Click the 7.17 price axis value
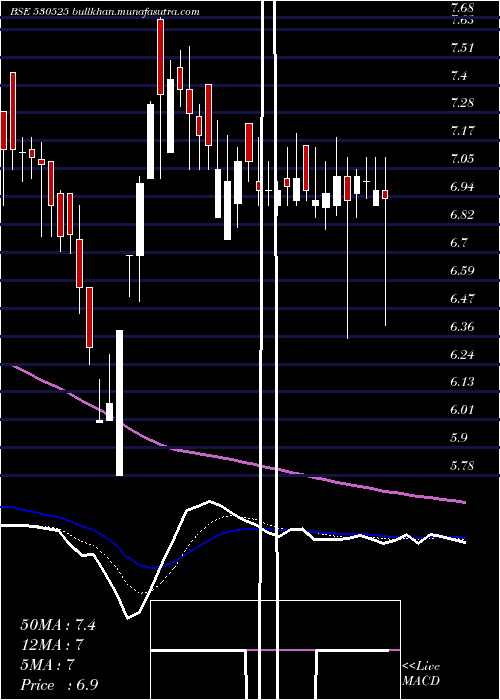500x700 pixels. pyautogui.click(x=462, y=131)
